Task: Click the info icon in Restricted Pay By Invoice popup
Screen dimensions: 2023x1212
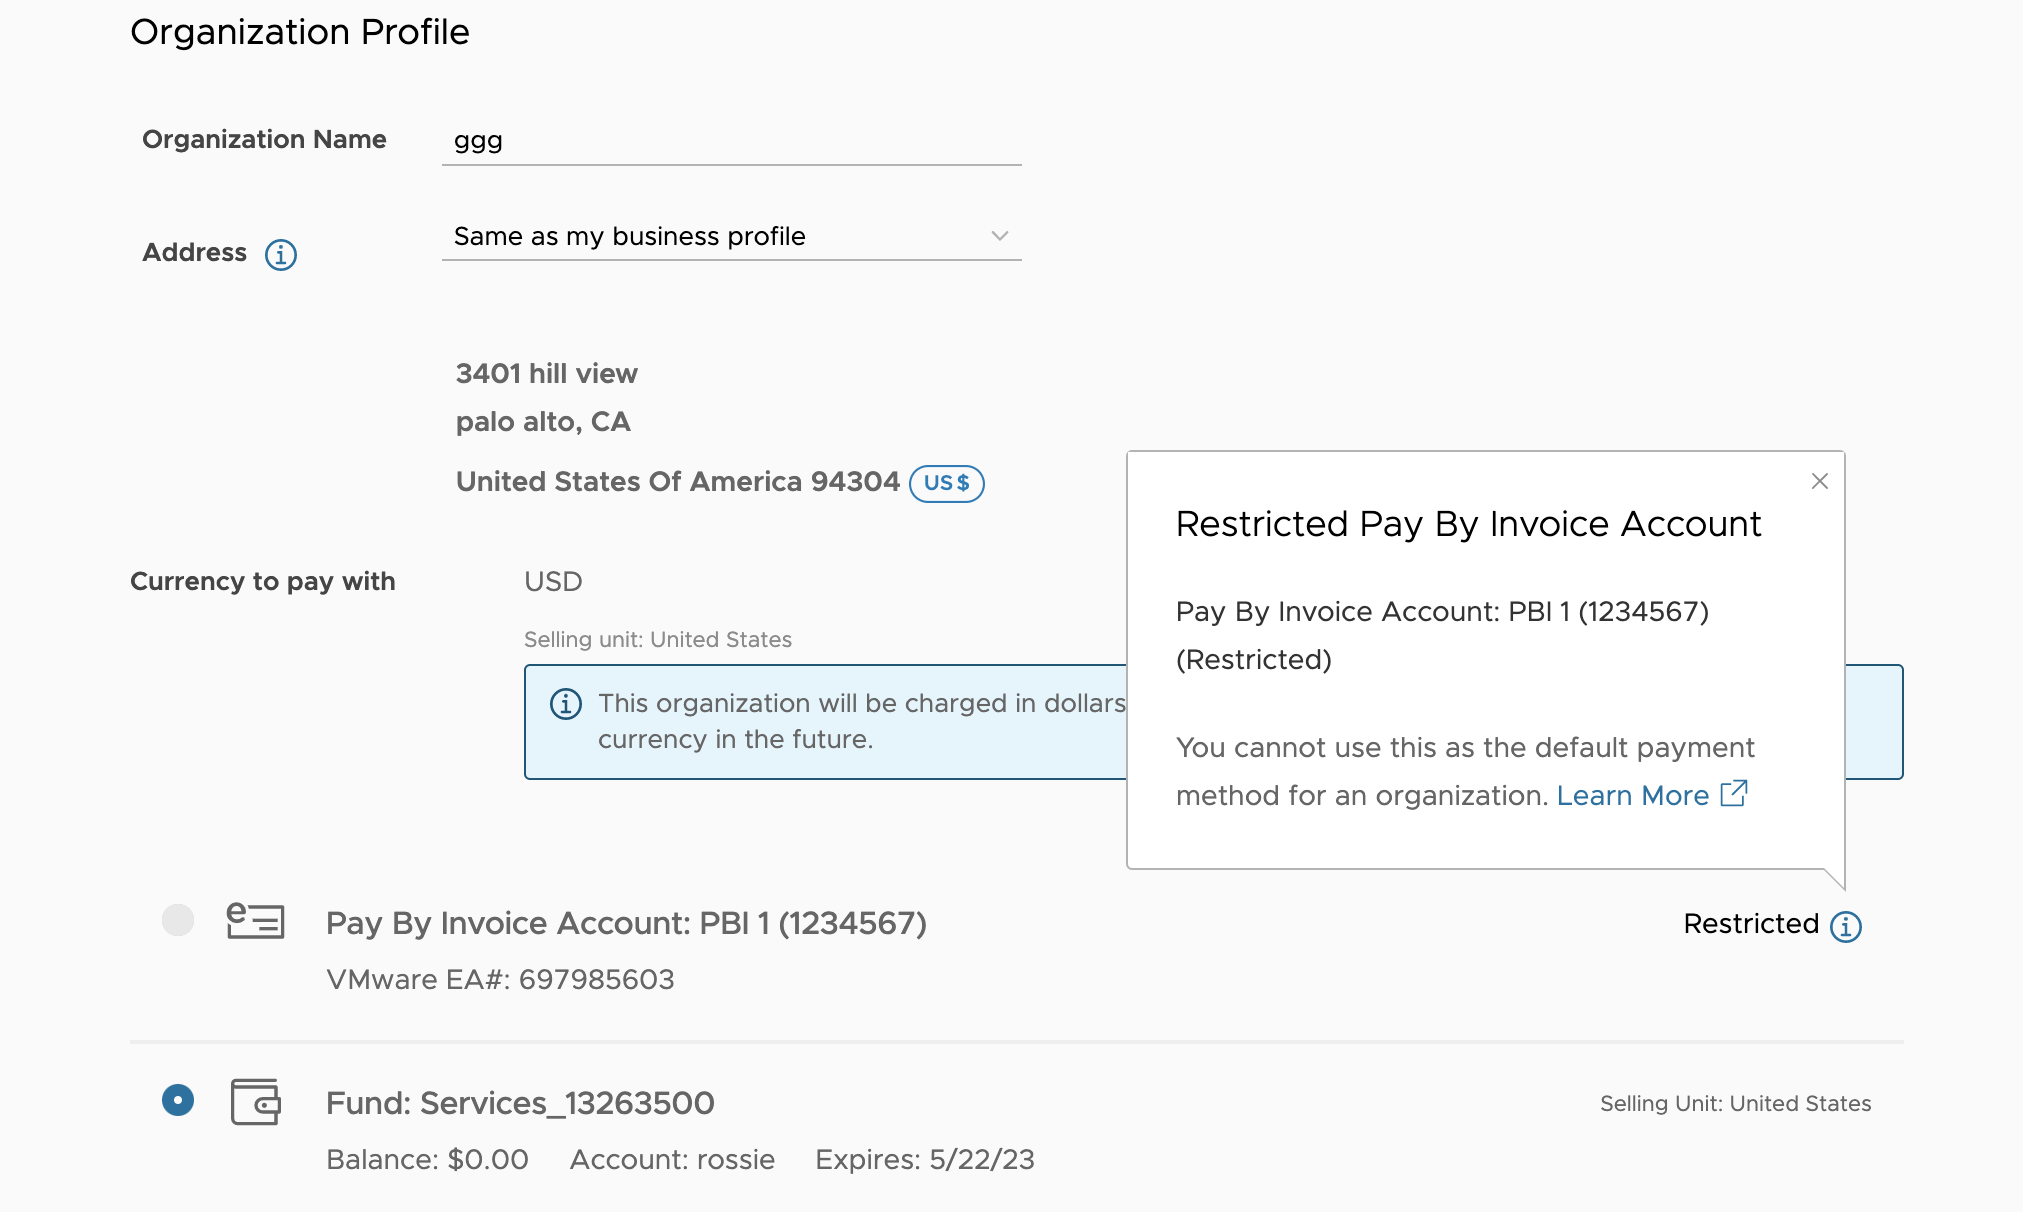Action: [x=1846, y=925]
